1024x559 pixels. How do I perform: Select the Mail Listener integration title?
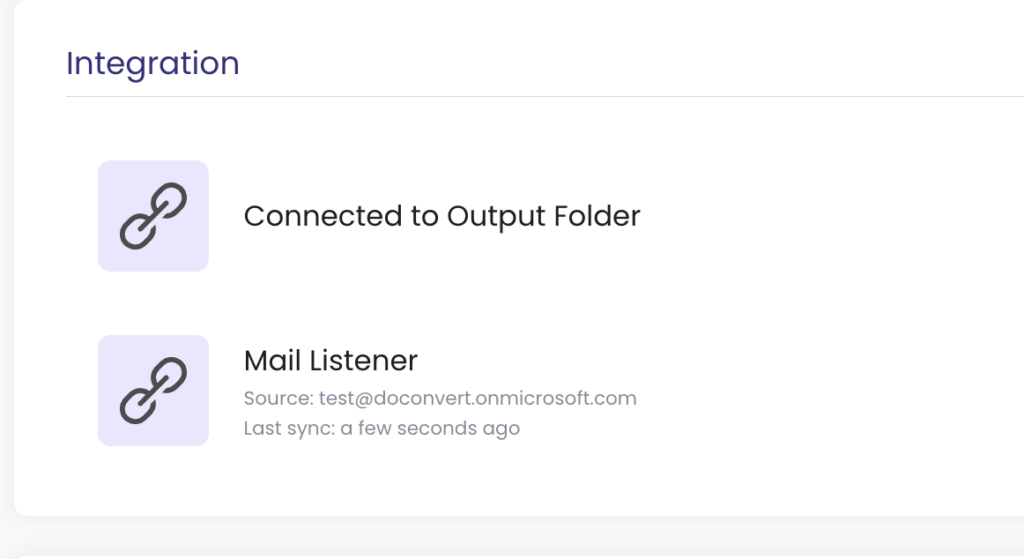[330, 360]
